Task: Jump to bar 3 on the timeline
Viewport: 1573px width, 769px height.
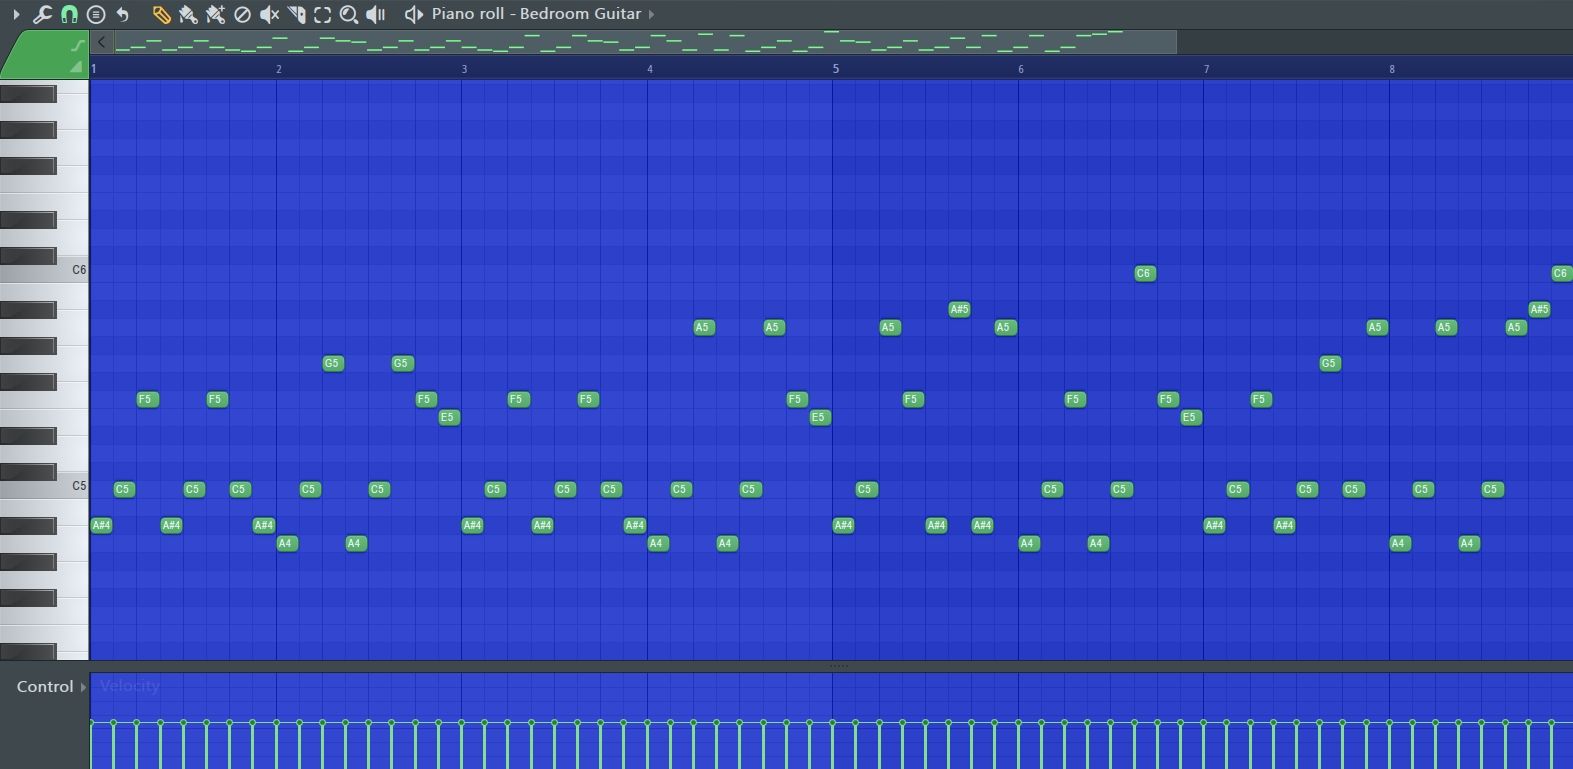Action: point(465,69)
